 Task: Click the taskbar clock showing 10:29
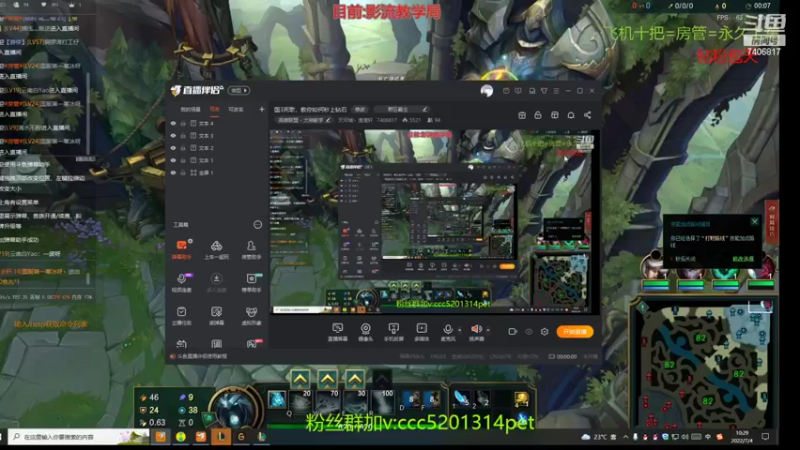coord(742,437)
